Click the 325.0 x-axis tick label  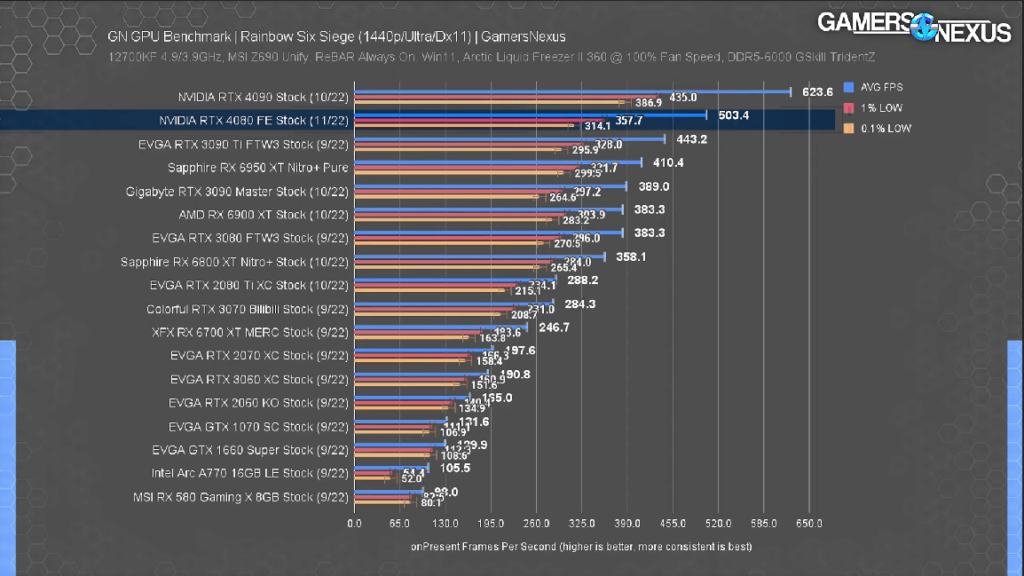[x=582, y=524]
